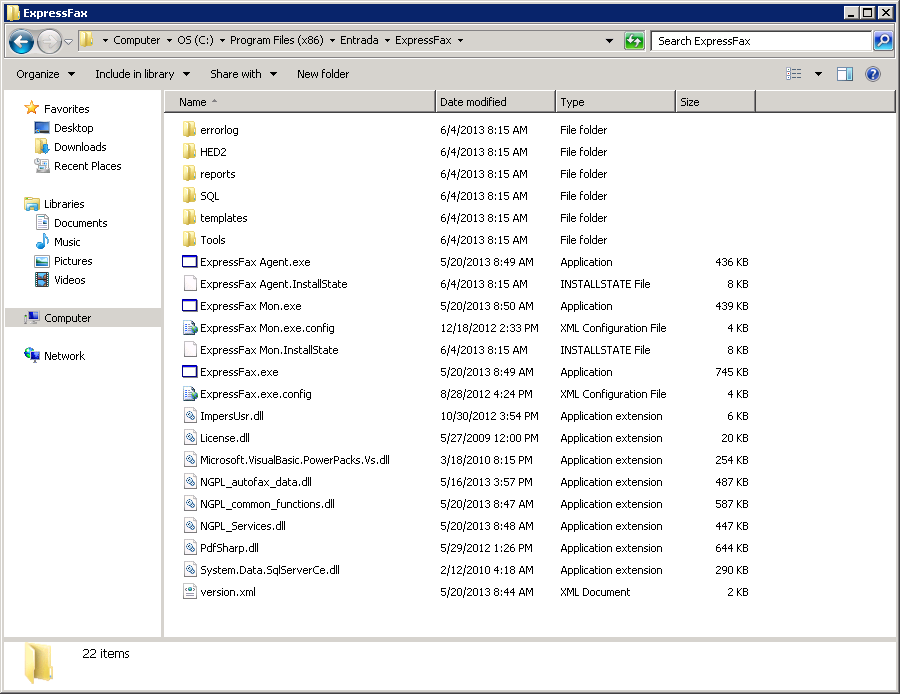Toggle the preview pane icon
This screenshot has width=900, height=694.
tap(845, 74)
